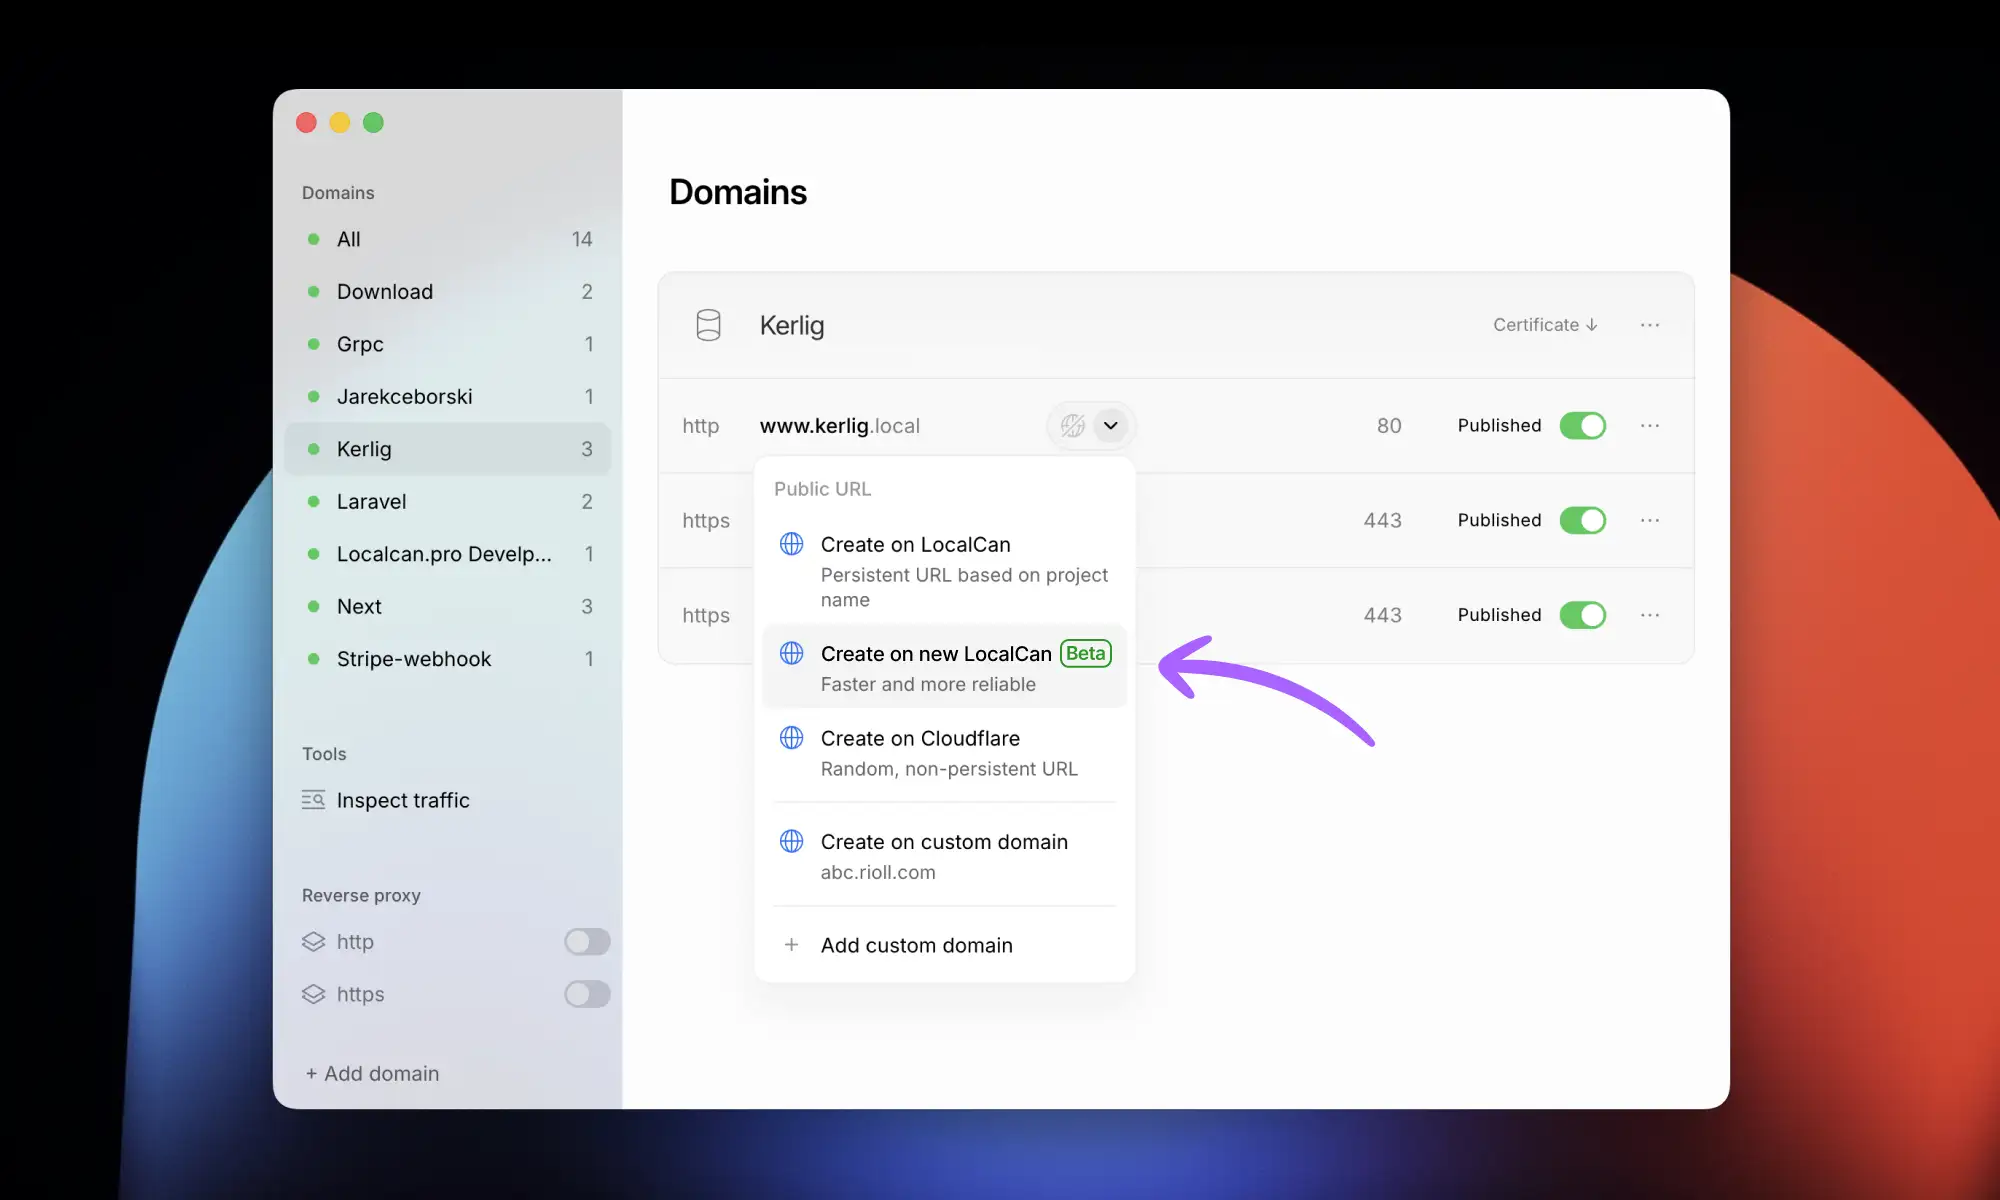
Task: Choose Create on Cloudflare option
Action: click(x=944, y=753)
